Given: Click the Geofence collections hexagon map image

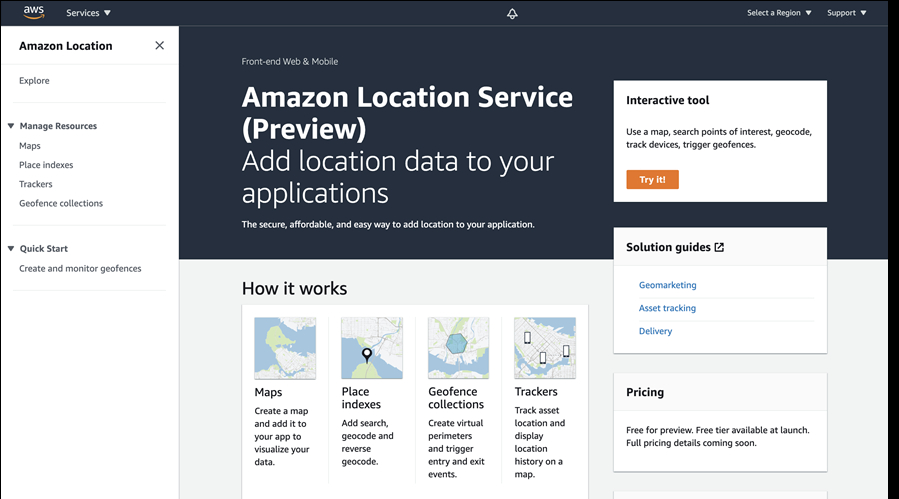Looking at the screenshot, I should tap(458, 348).
